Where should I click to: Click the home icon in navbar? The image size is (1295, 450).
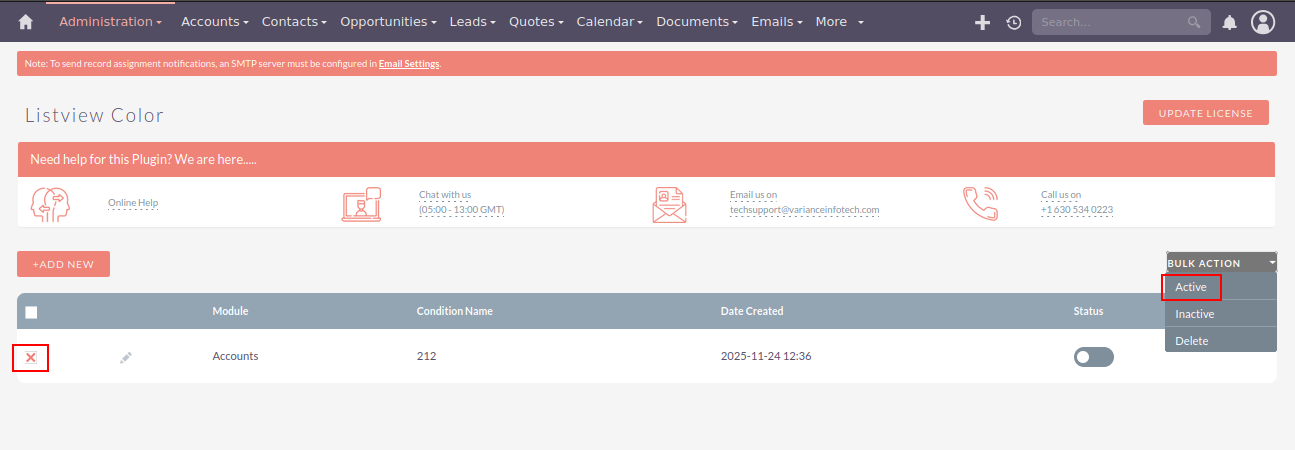[26, 22]
